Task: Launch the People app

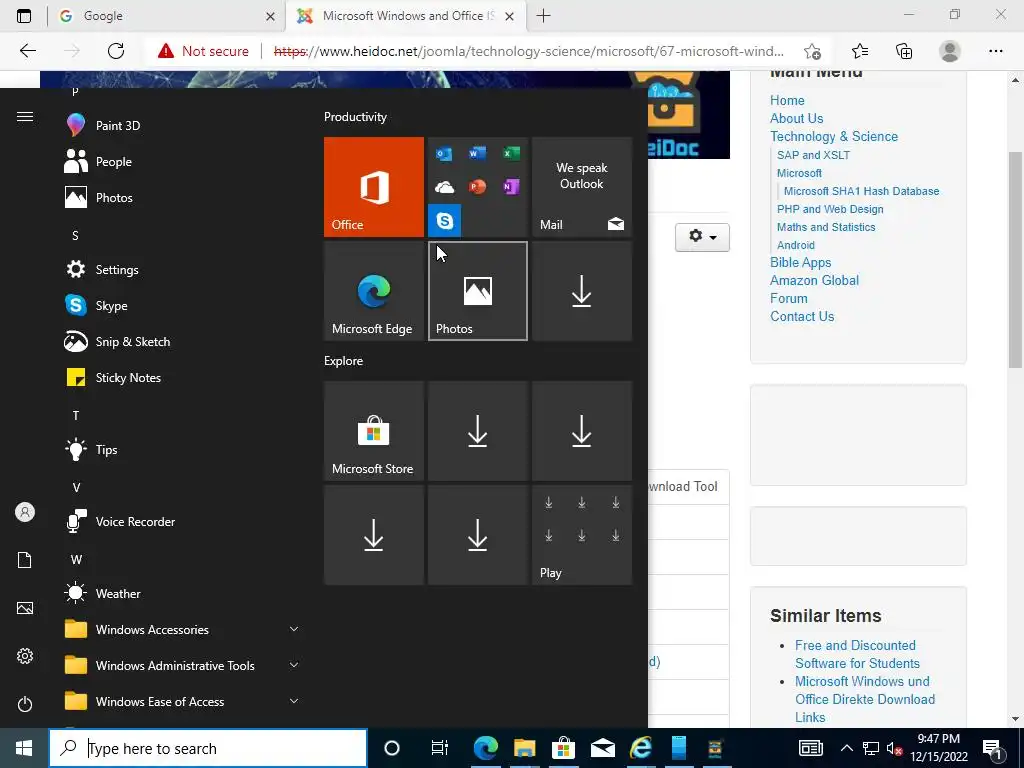Action: (183, 161)
